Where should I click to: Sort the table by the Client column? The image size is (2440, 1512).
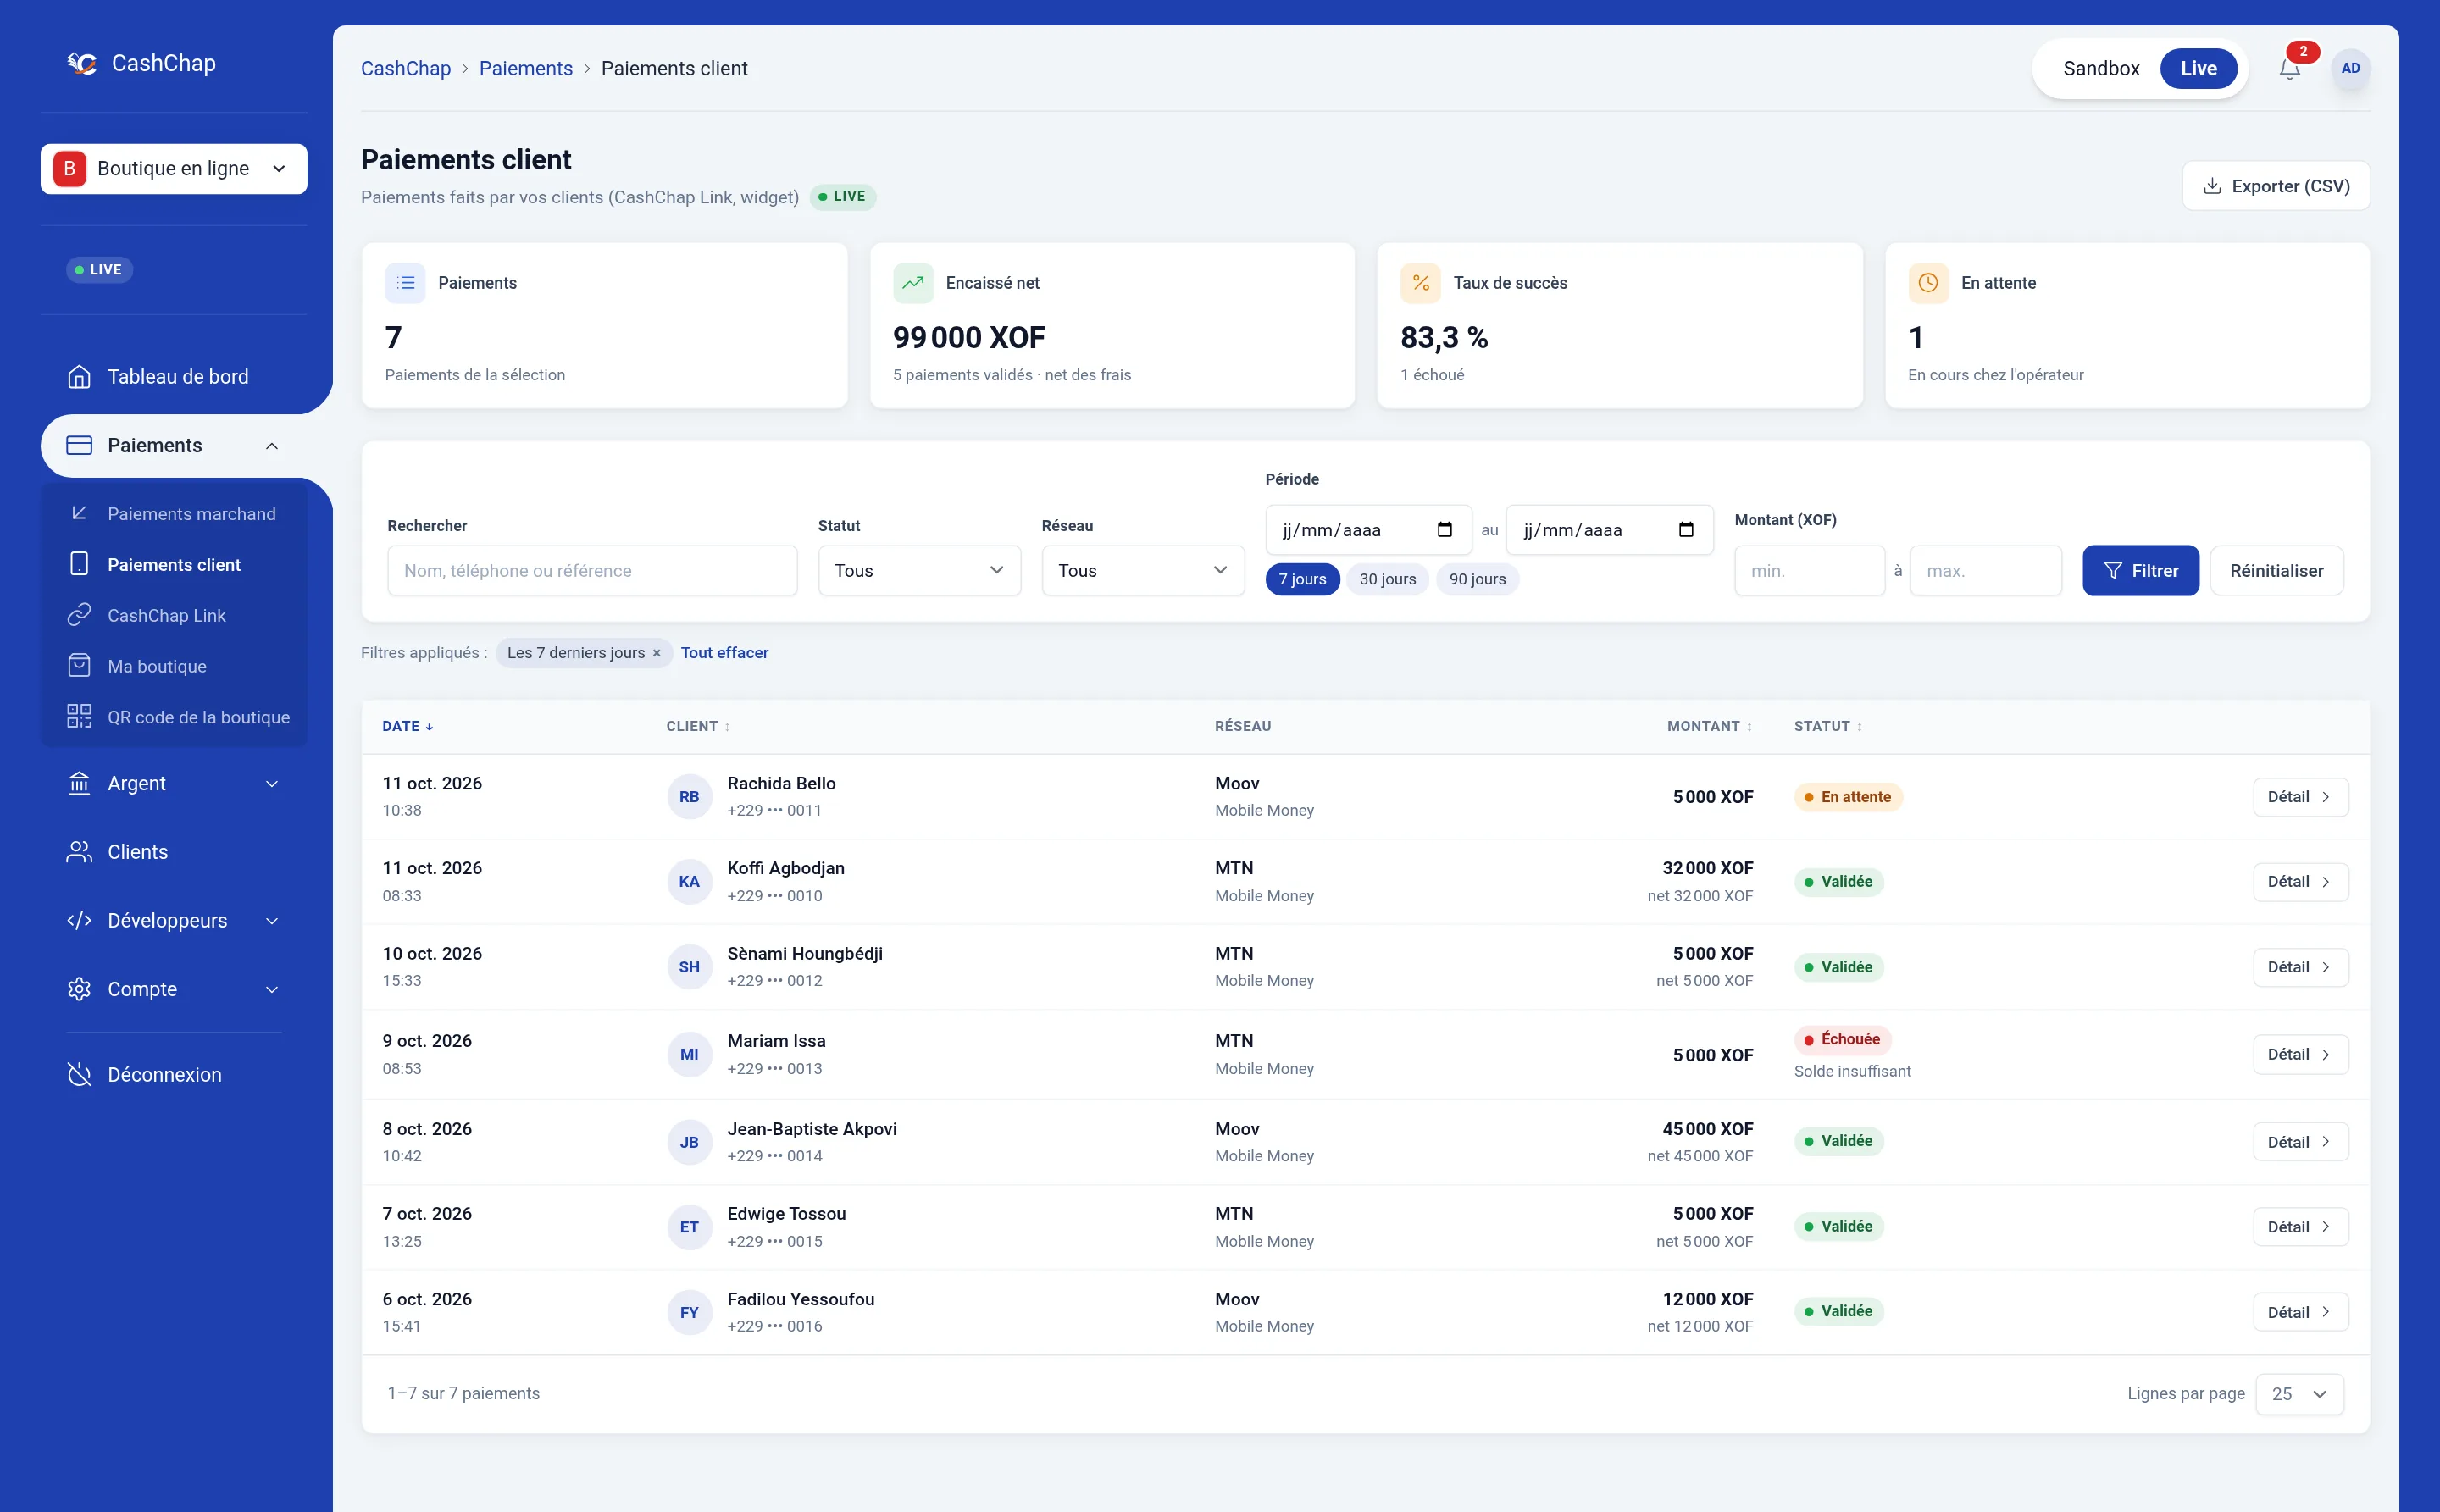(x=698, y=726)
